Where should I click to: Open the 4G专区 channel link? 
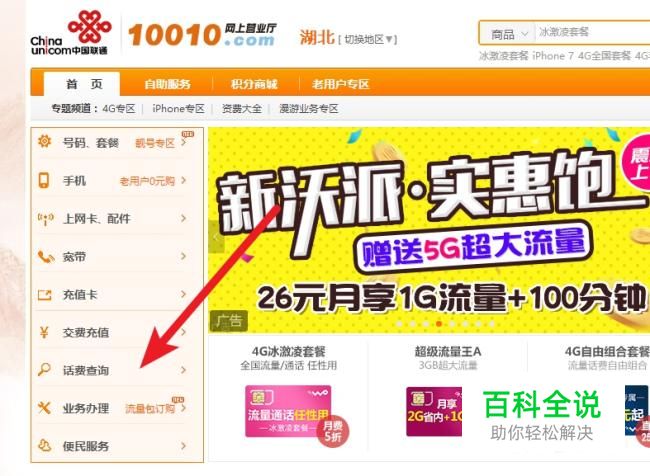(119, 109)
